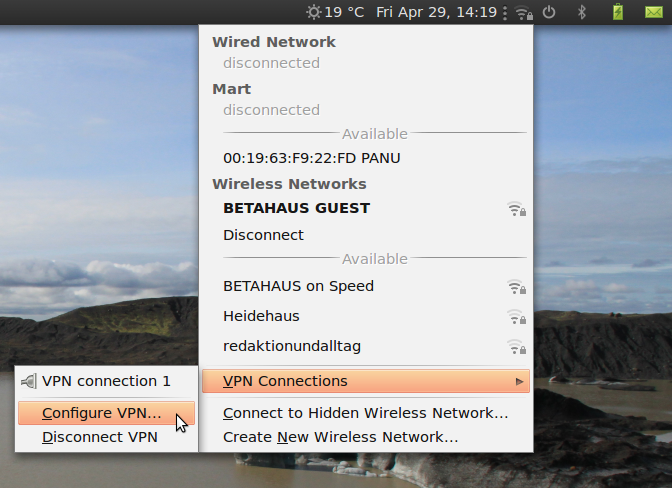Click the 19 °C temperature reading
This screenshot has height=488, width=672.
(345, 12)
